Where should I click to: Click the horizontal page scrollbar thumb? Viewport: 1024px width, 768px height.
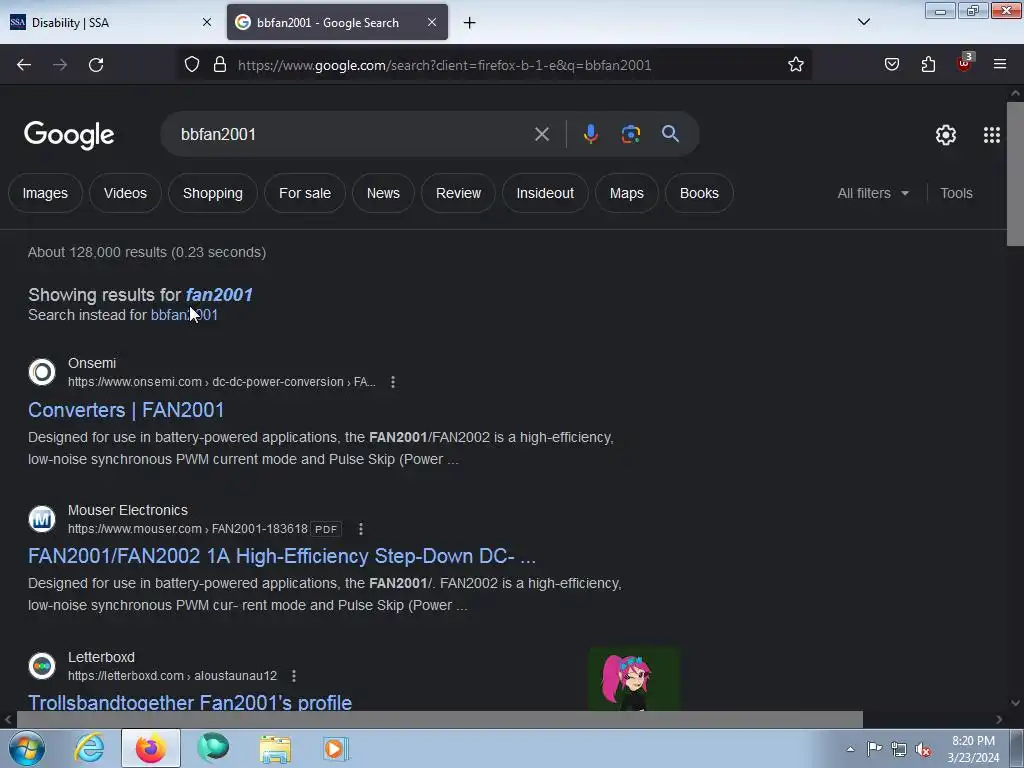(x=440, y=720)
